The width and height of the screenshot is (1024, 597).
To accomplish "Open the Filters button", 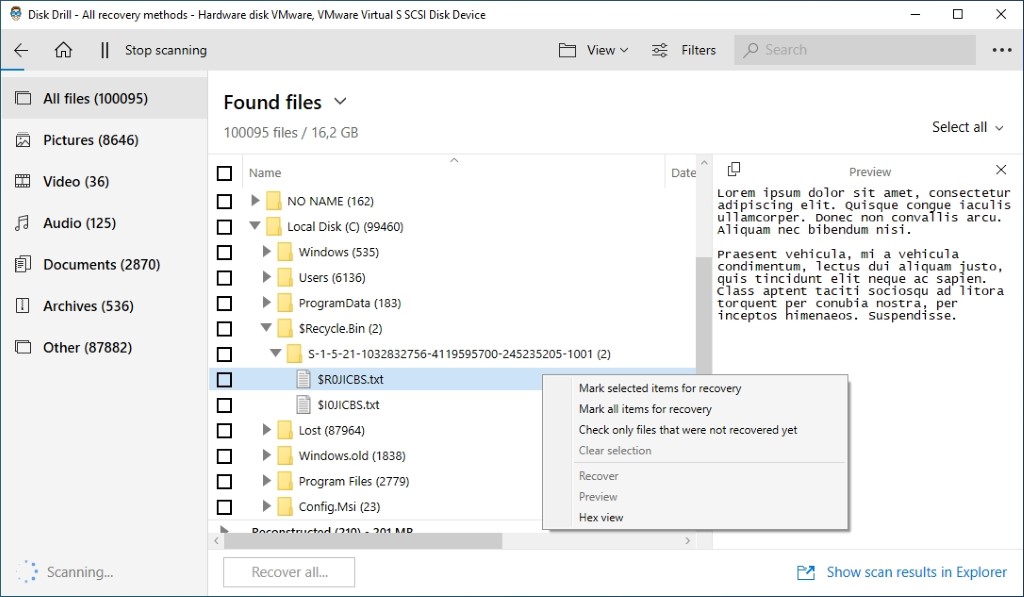I will coord(684,50).
